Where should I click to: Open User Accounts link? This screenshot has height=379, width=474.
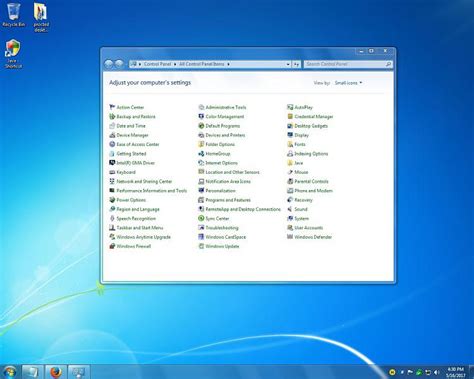click(x=309, y=228)
